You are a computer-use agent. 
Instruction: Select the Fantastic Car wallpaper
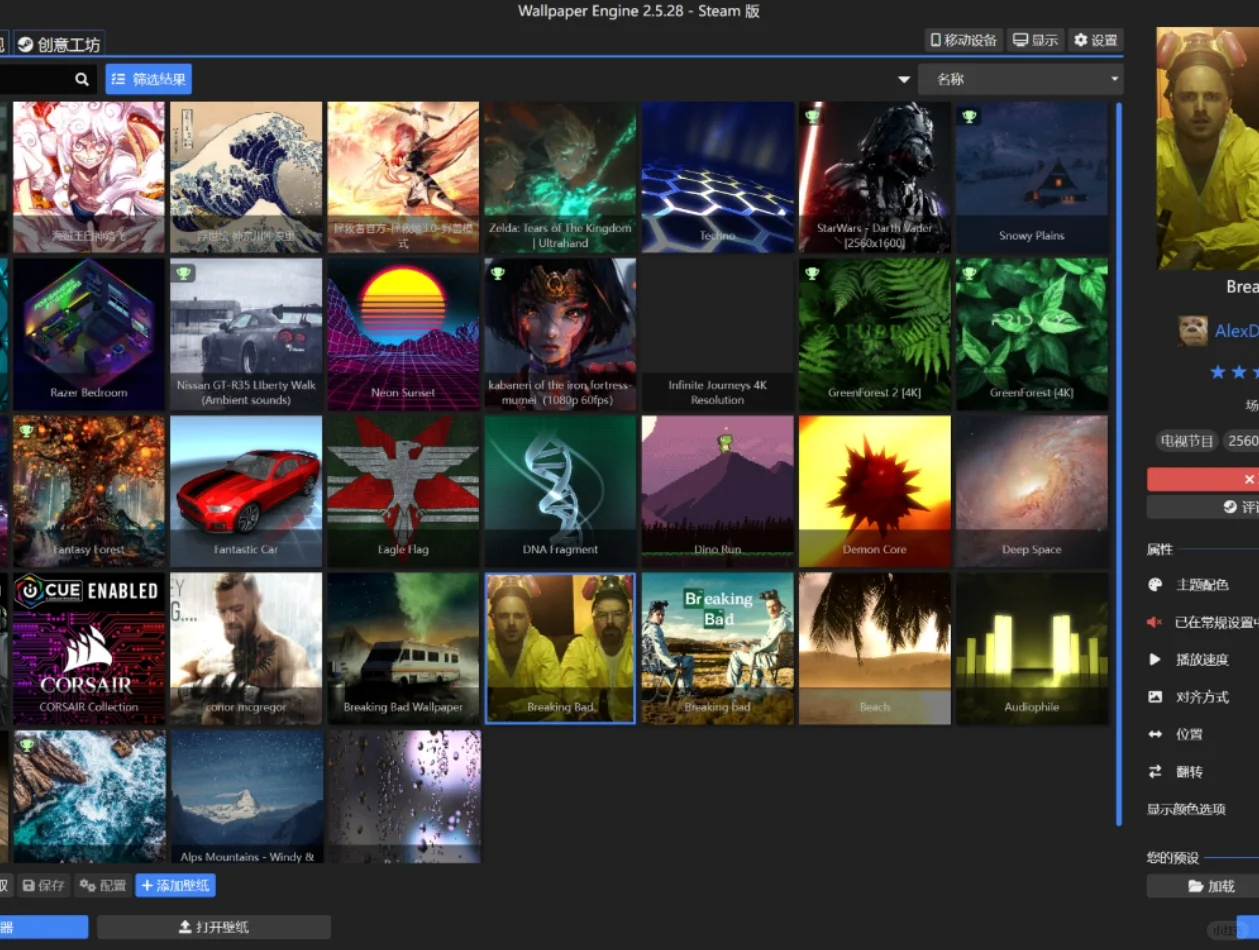click(246, 491)
